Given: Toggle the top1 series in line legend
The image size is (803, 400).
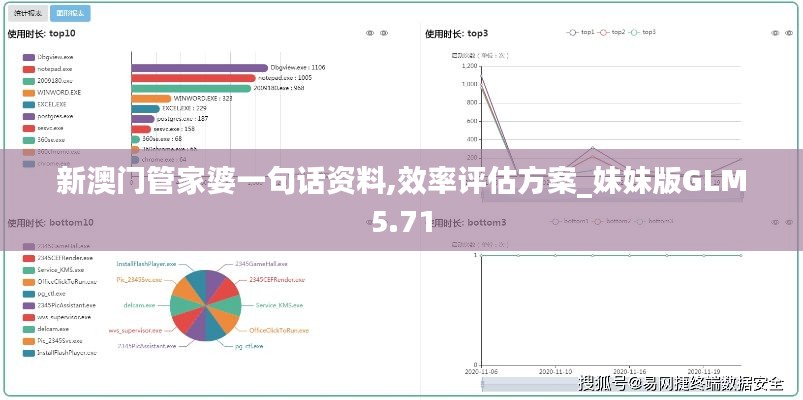Looking at the screenshot, I should (581, 32).
